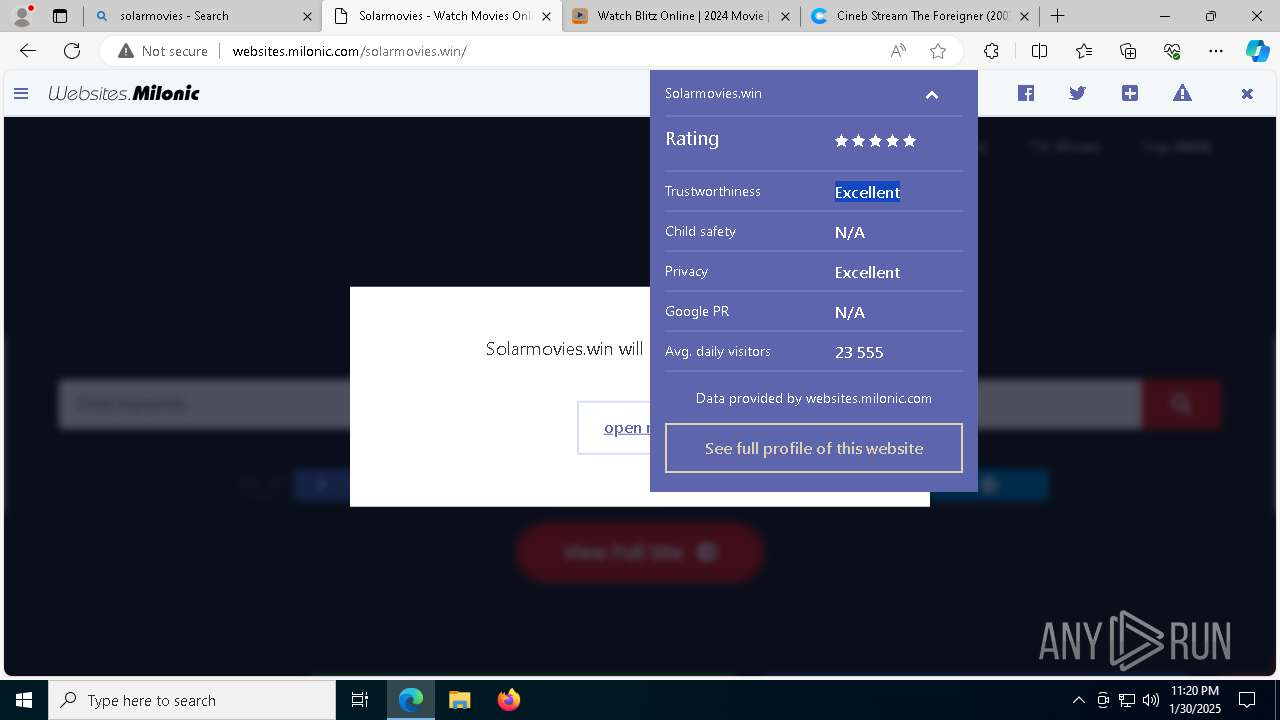This screenshot has width=1280, height=720.
Task: Refresh the page
Action: [x=72, y=51]
